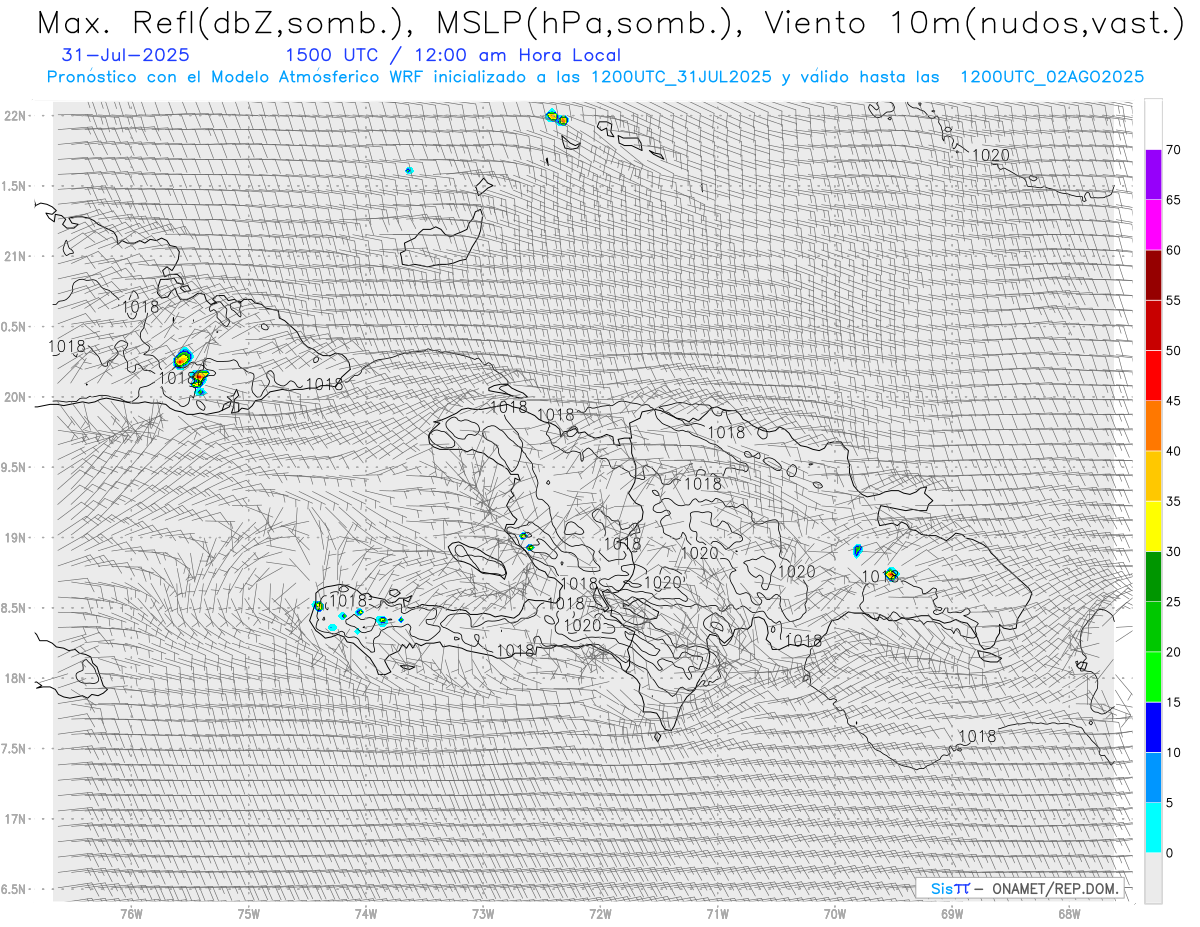Image resolution: width=1200 pixels, height=927 pixels.
Task: Click the '10' value on the color scale
Action: click(x=1173, y=752)
